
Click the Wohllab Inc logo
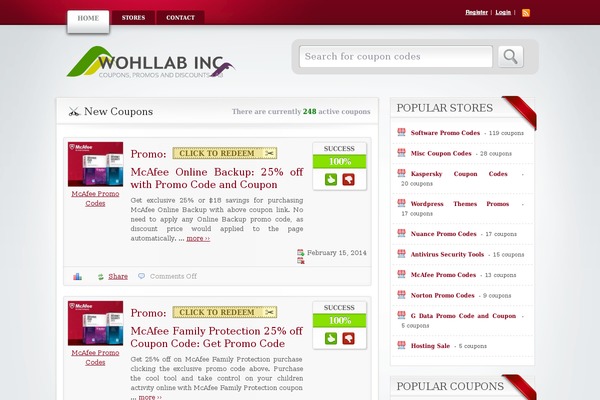pos(151,62)
